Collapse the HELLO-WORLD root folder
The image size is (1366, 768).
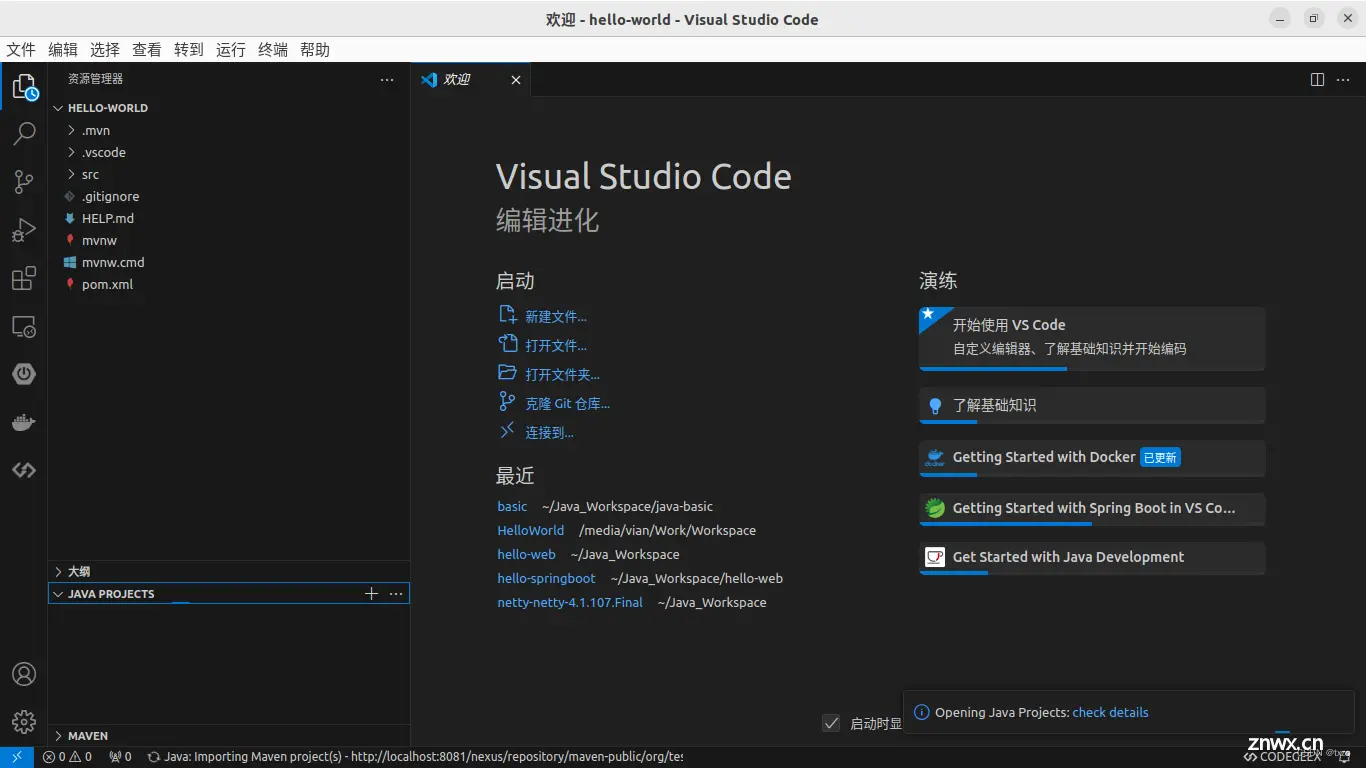(x=229, y=108)
